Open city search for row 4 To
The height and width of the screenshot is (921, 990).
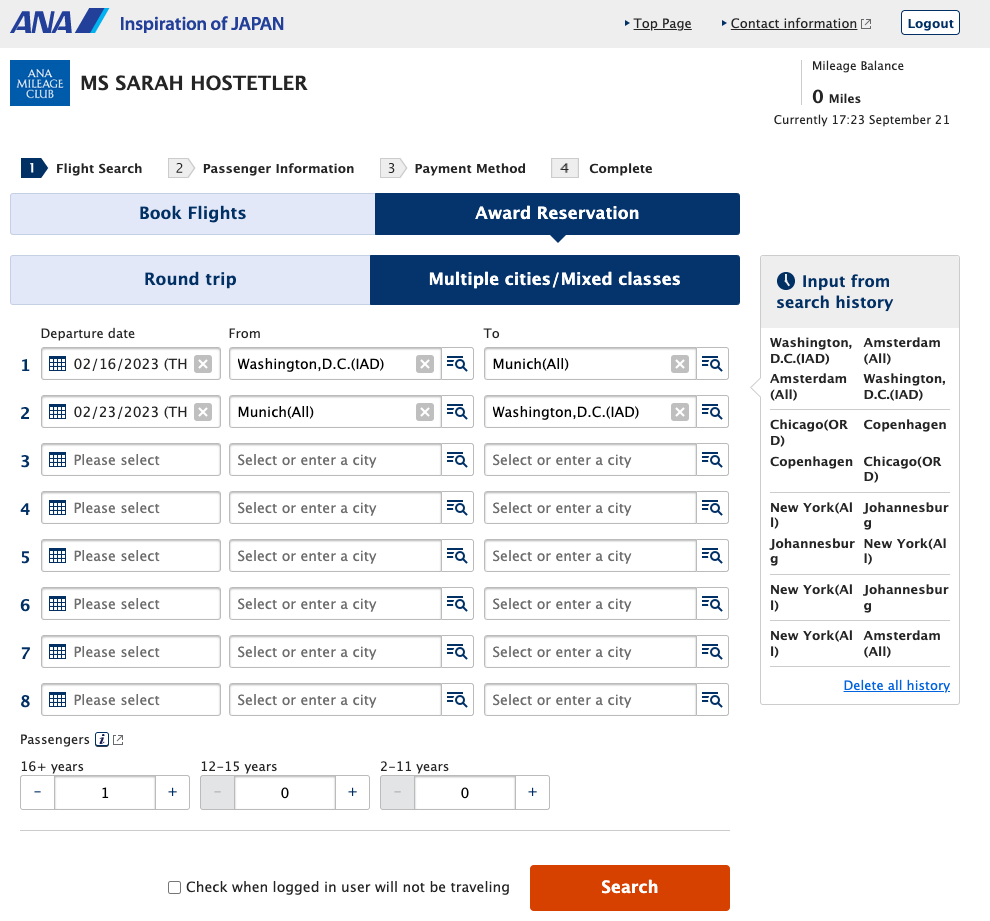pyautogui.click(x=712, y=508)
